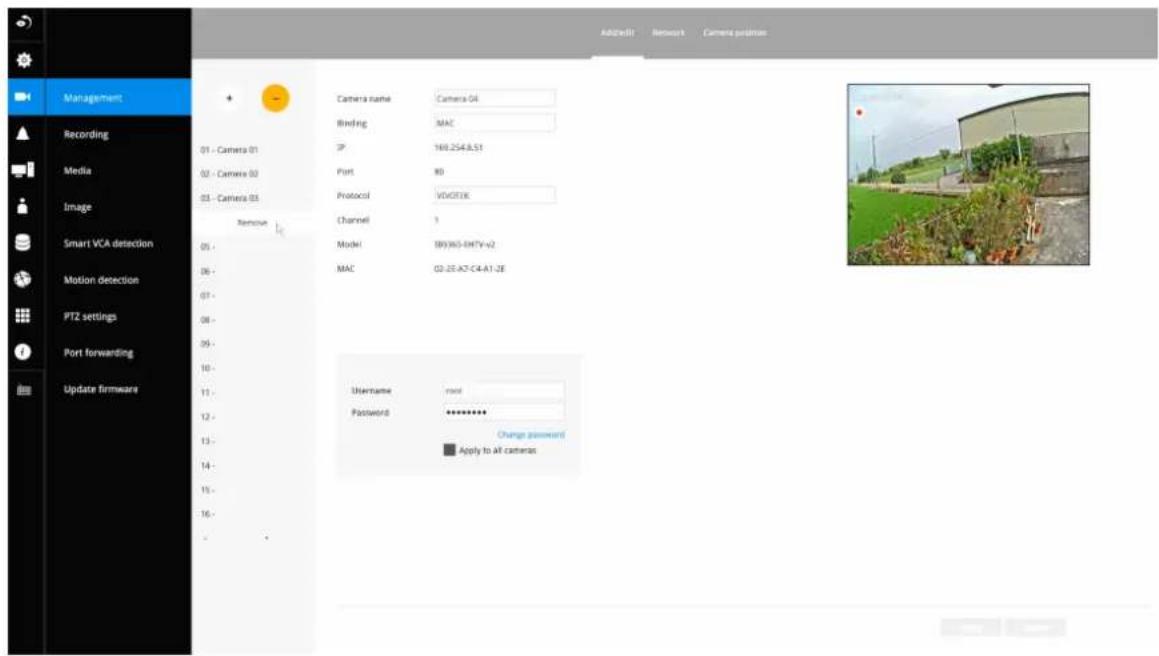1159x656 pixels.
Task: Open the user account icon section
Action: point(23,206)
